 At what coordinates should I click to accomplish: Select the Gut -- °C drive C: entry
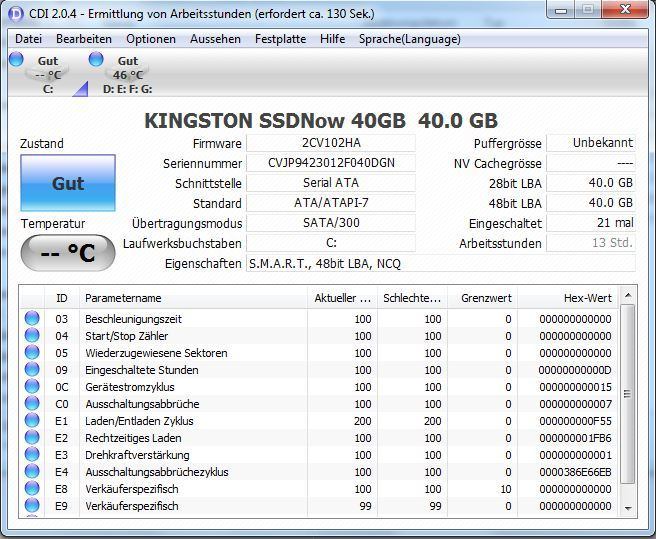pos(48,75)
